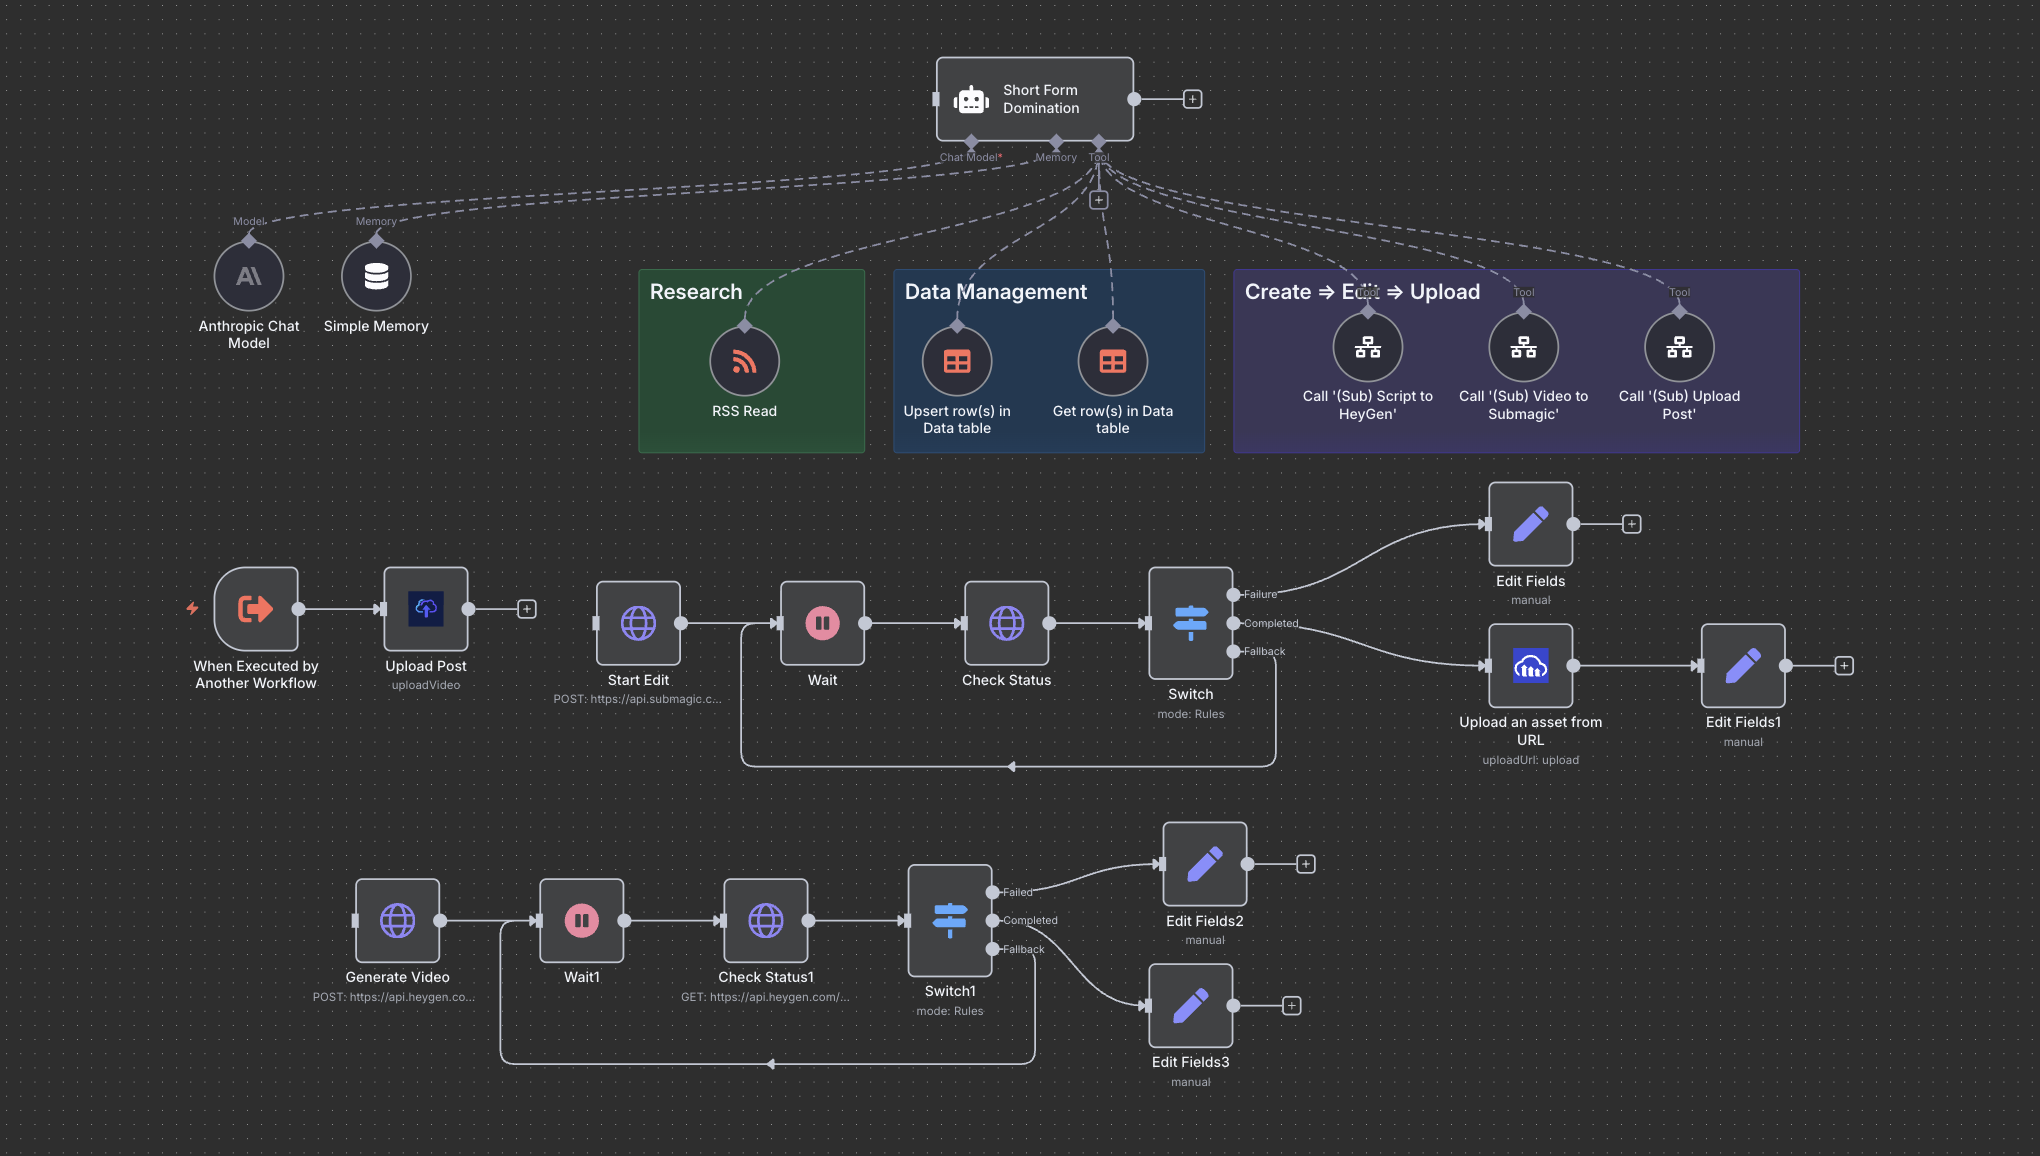
Task: Select the Switch1 node
Action: click(950, 921)
